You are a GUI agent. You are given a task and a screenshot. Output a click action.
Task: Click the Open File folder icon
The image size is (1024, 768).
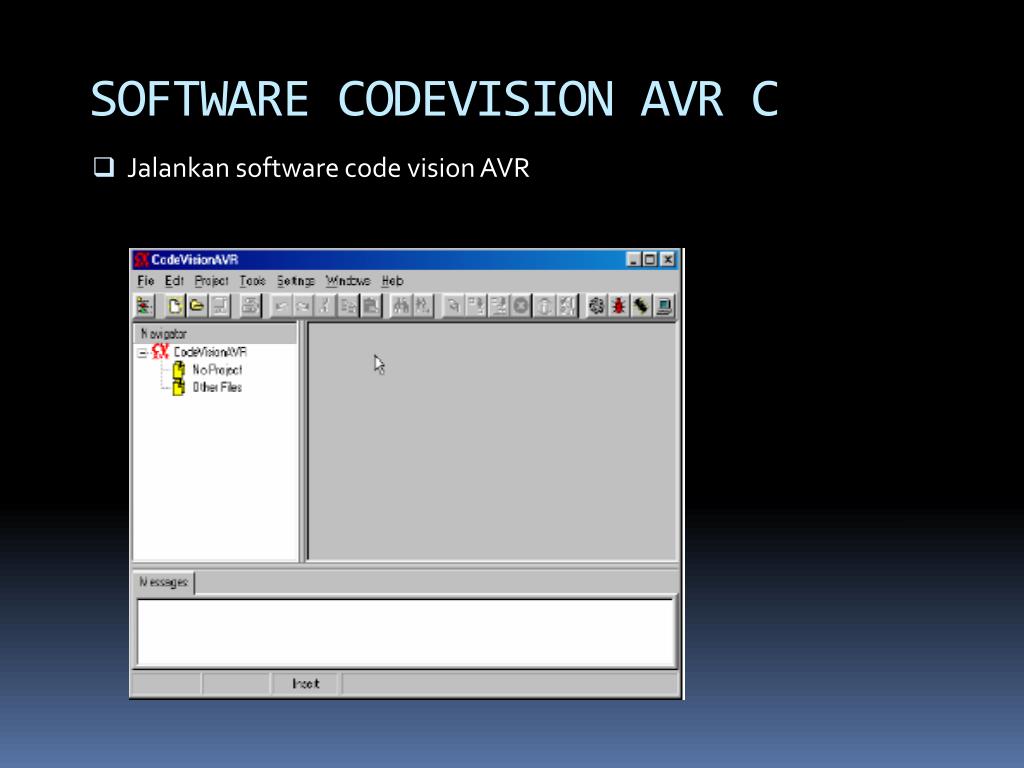(197, 306)
